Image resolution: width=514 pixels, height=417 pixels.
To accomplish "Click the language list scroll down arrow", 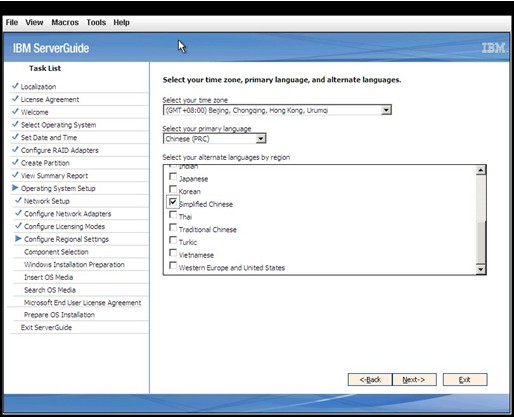I will tap(480, 269).
